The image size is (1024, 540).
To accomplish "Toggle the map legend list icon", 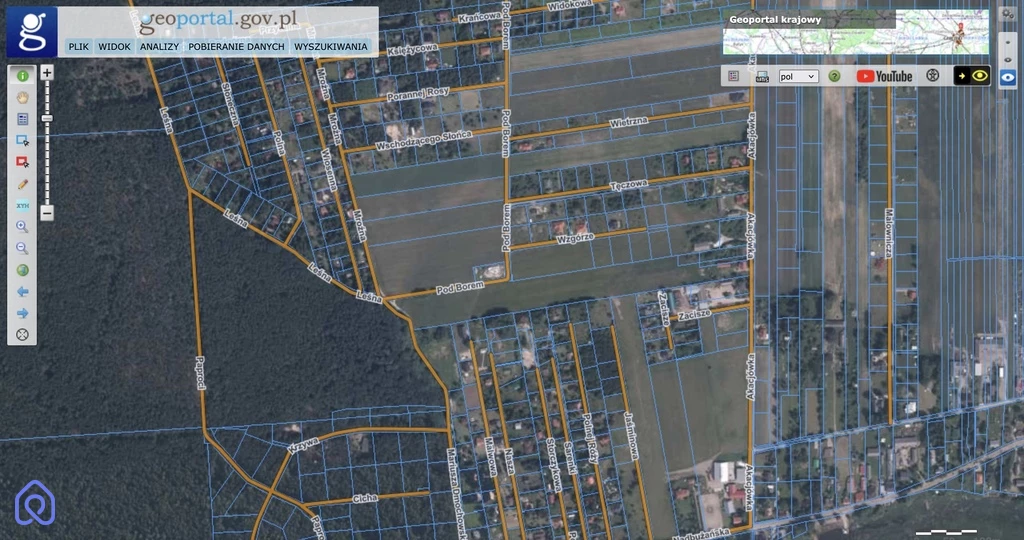I will 733,76.
